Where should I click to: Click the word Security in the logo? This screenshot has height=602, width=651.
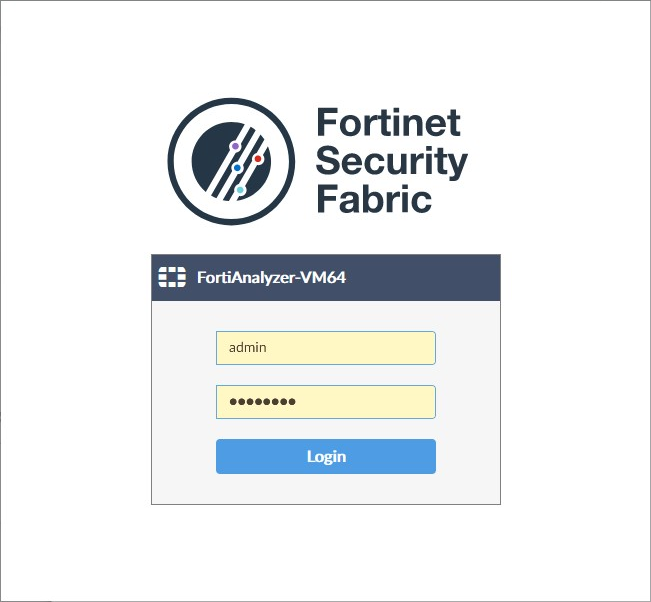click(x=392, y=161)
